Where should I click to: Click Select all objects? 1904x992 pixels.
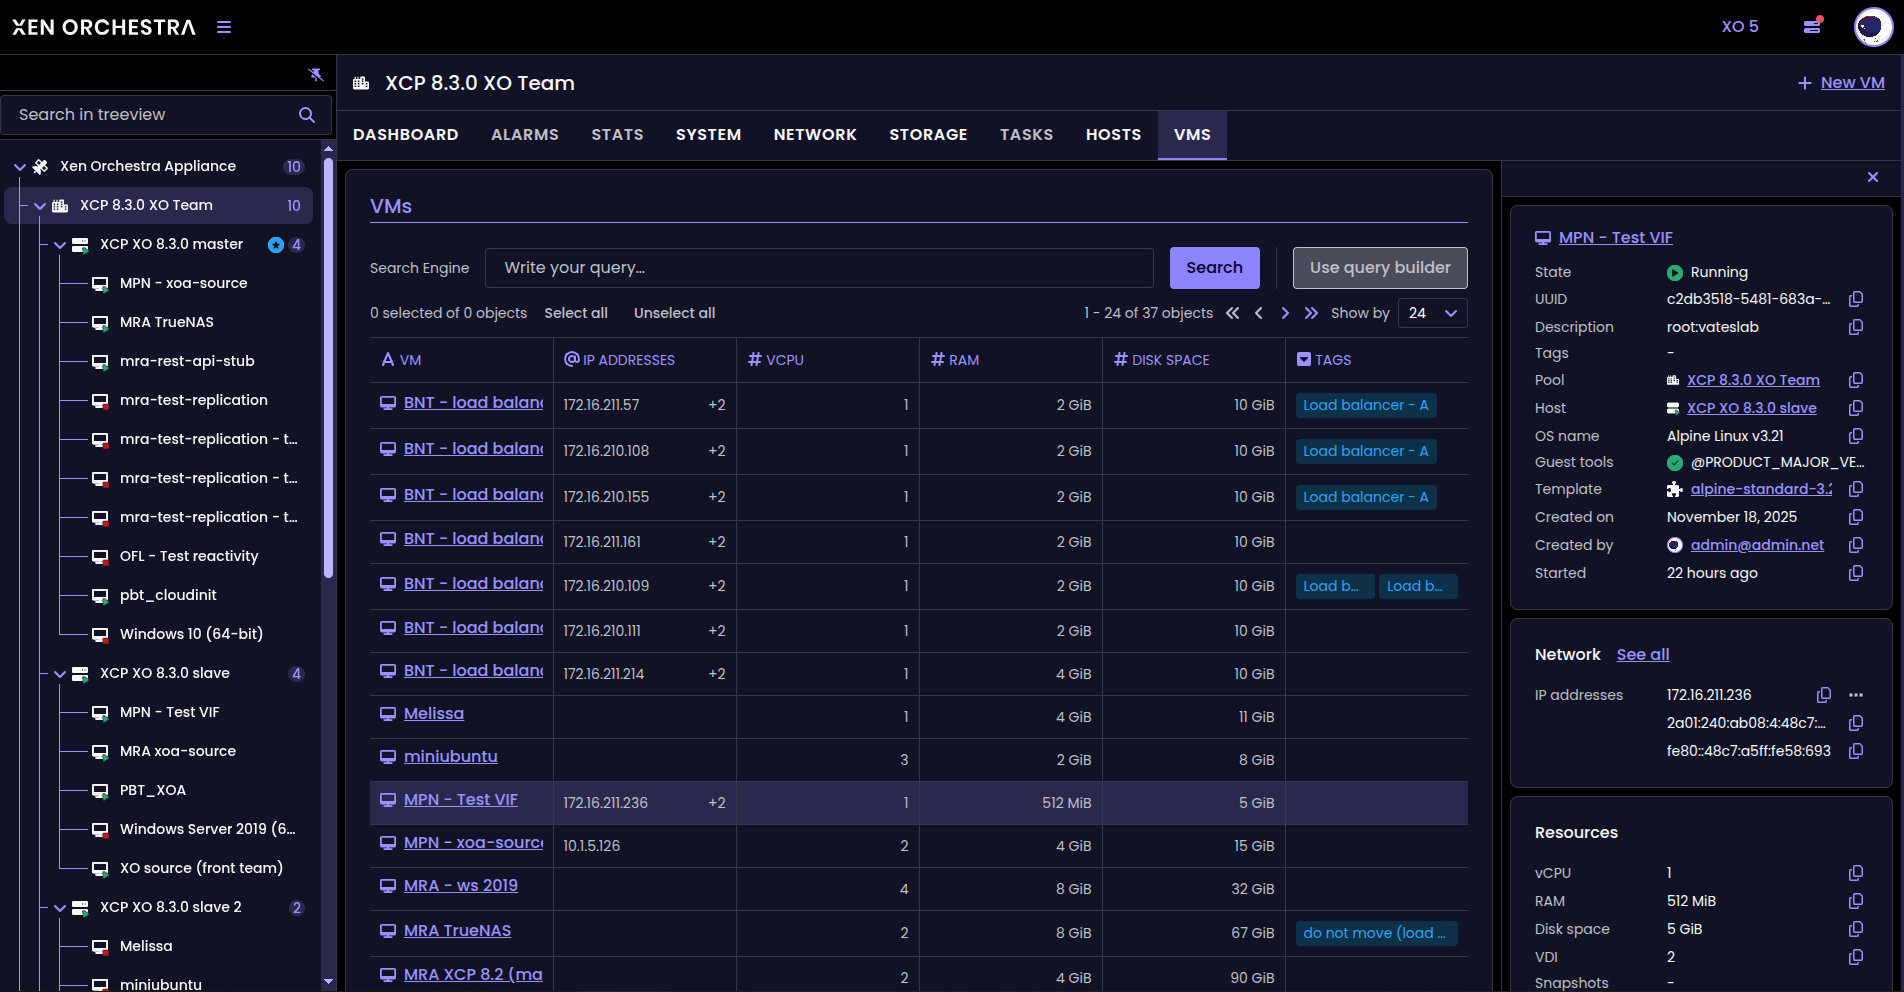pos(576,313)
